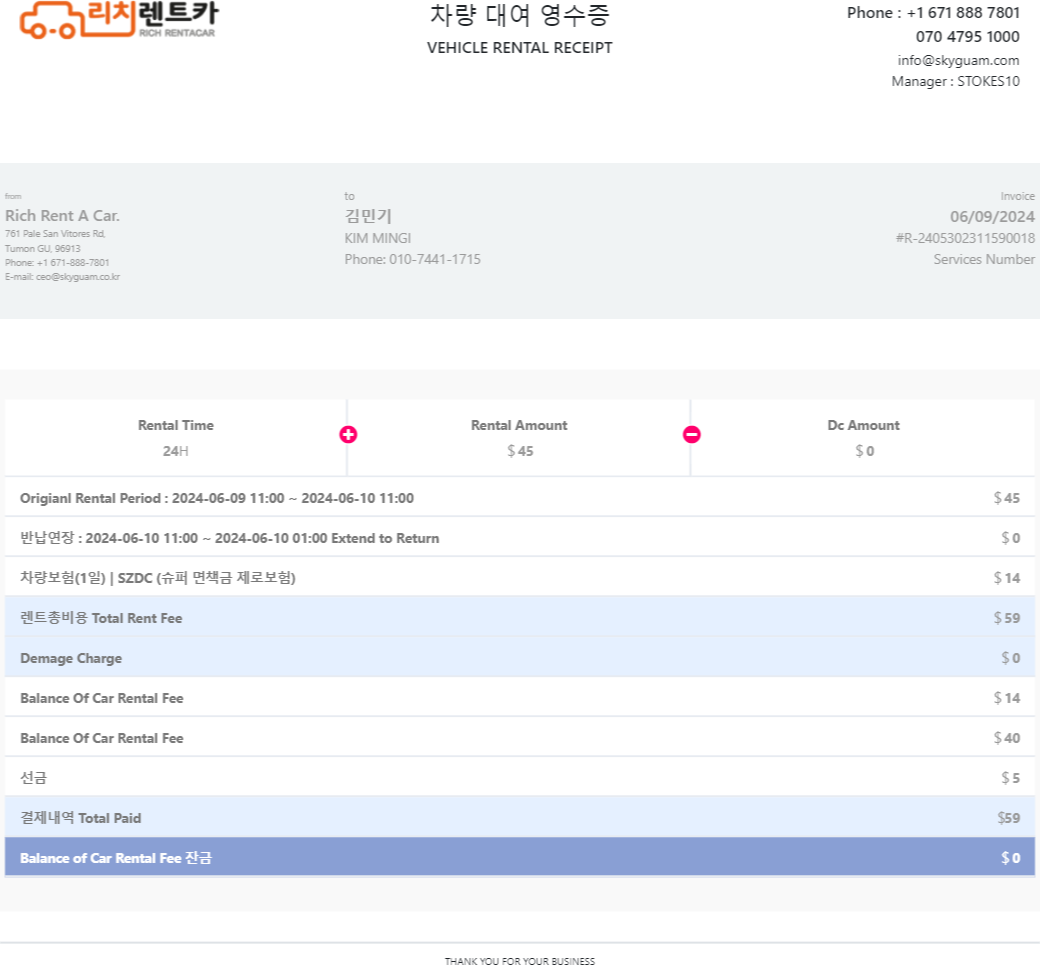Click the Rental Time heading
The height and width of the screenshot is (969, 1040).
coord(176,425)
